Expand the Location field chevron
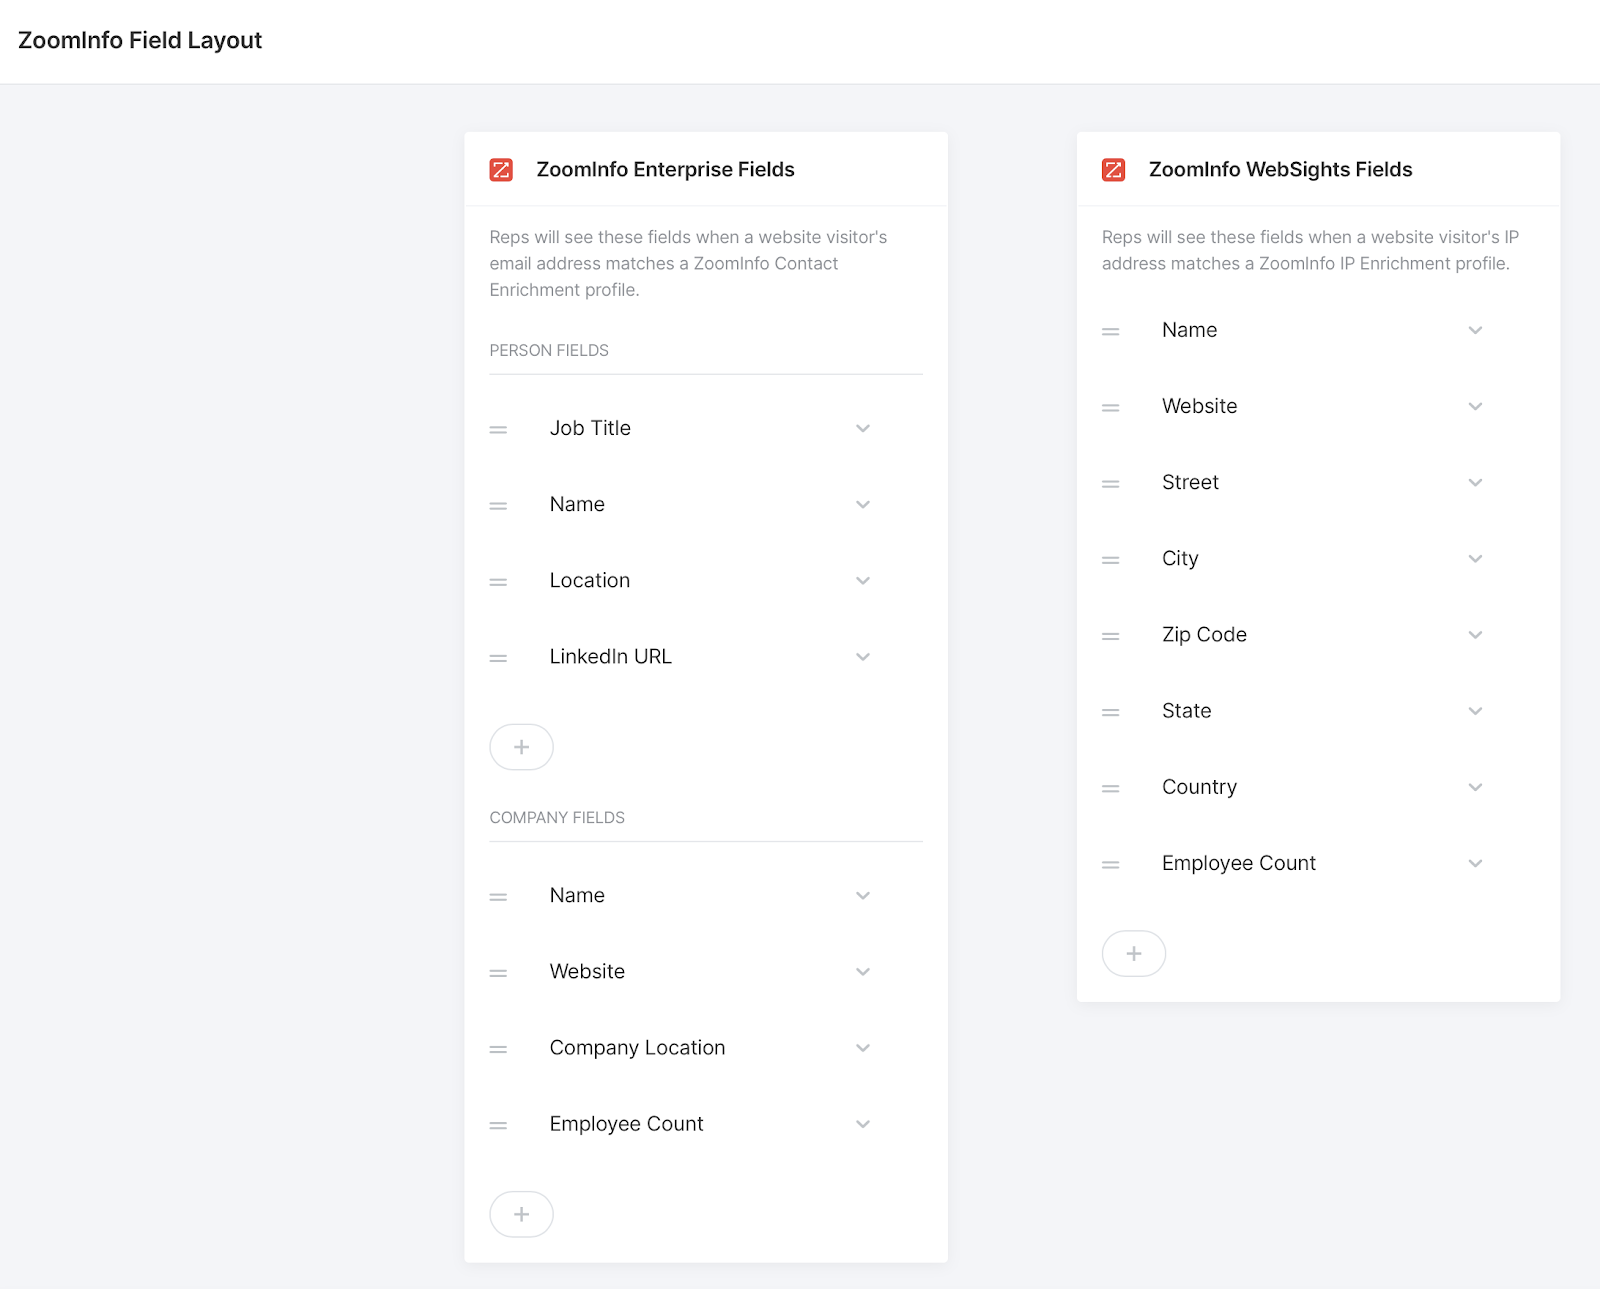The height and width of the screenshot is (1289, 1600). coord(863,580)
